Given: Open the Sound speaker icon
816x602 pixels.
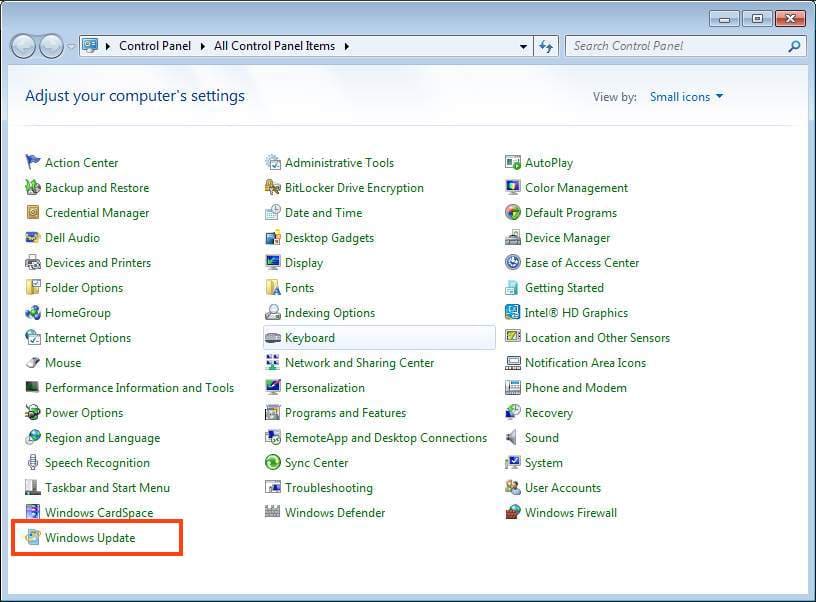Looking at the screenshot, I should pos(513,438).
